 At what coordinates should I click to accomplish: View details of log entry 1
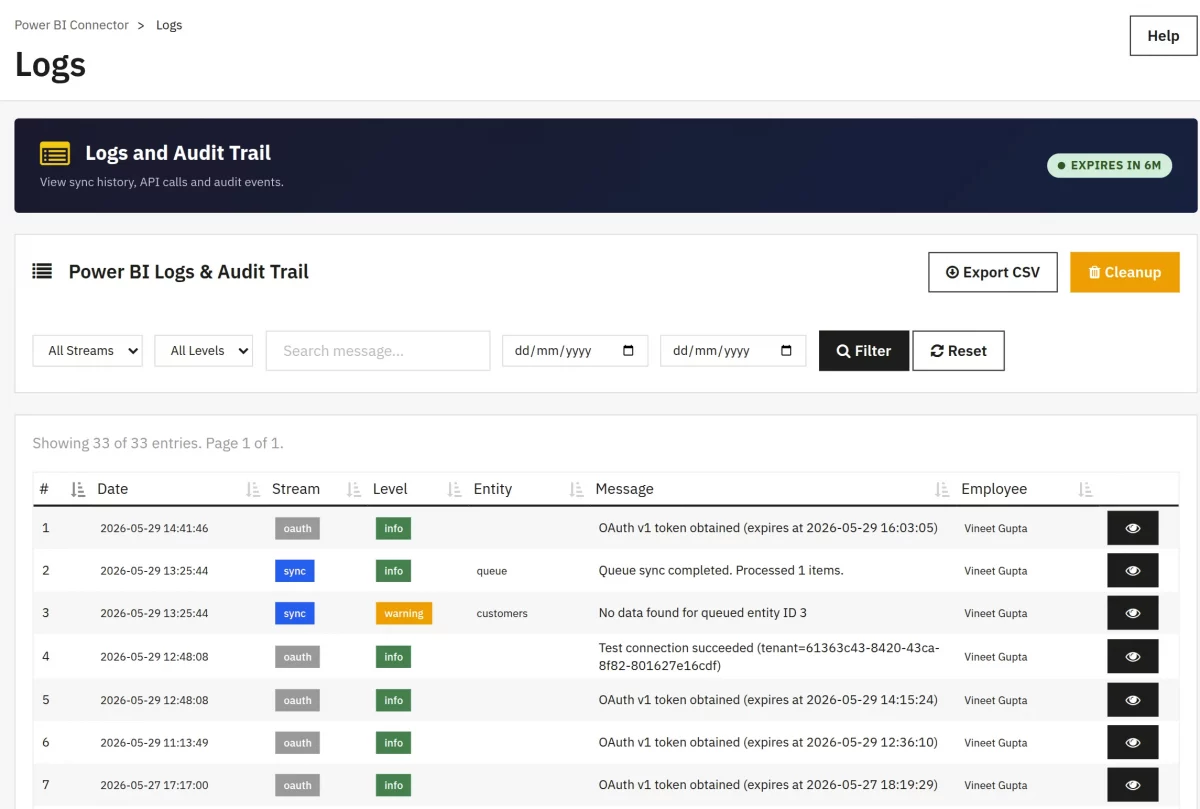click(x=1133, y=528)
